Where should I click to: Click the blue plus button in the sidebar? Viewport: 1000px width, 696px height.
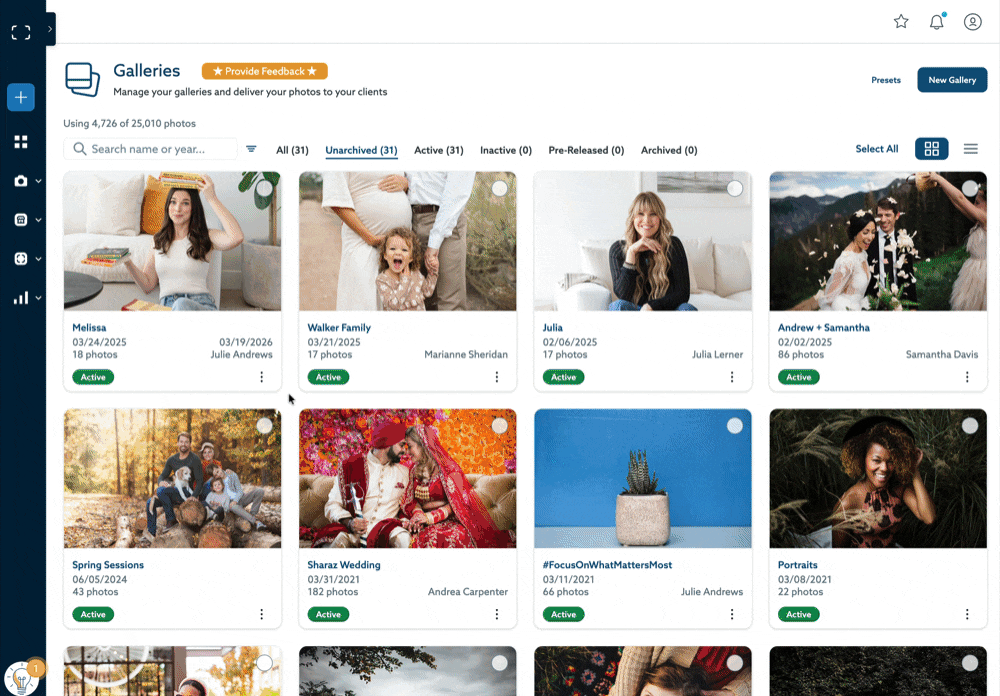click(20, 97)
